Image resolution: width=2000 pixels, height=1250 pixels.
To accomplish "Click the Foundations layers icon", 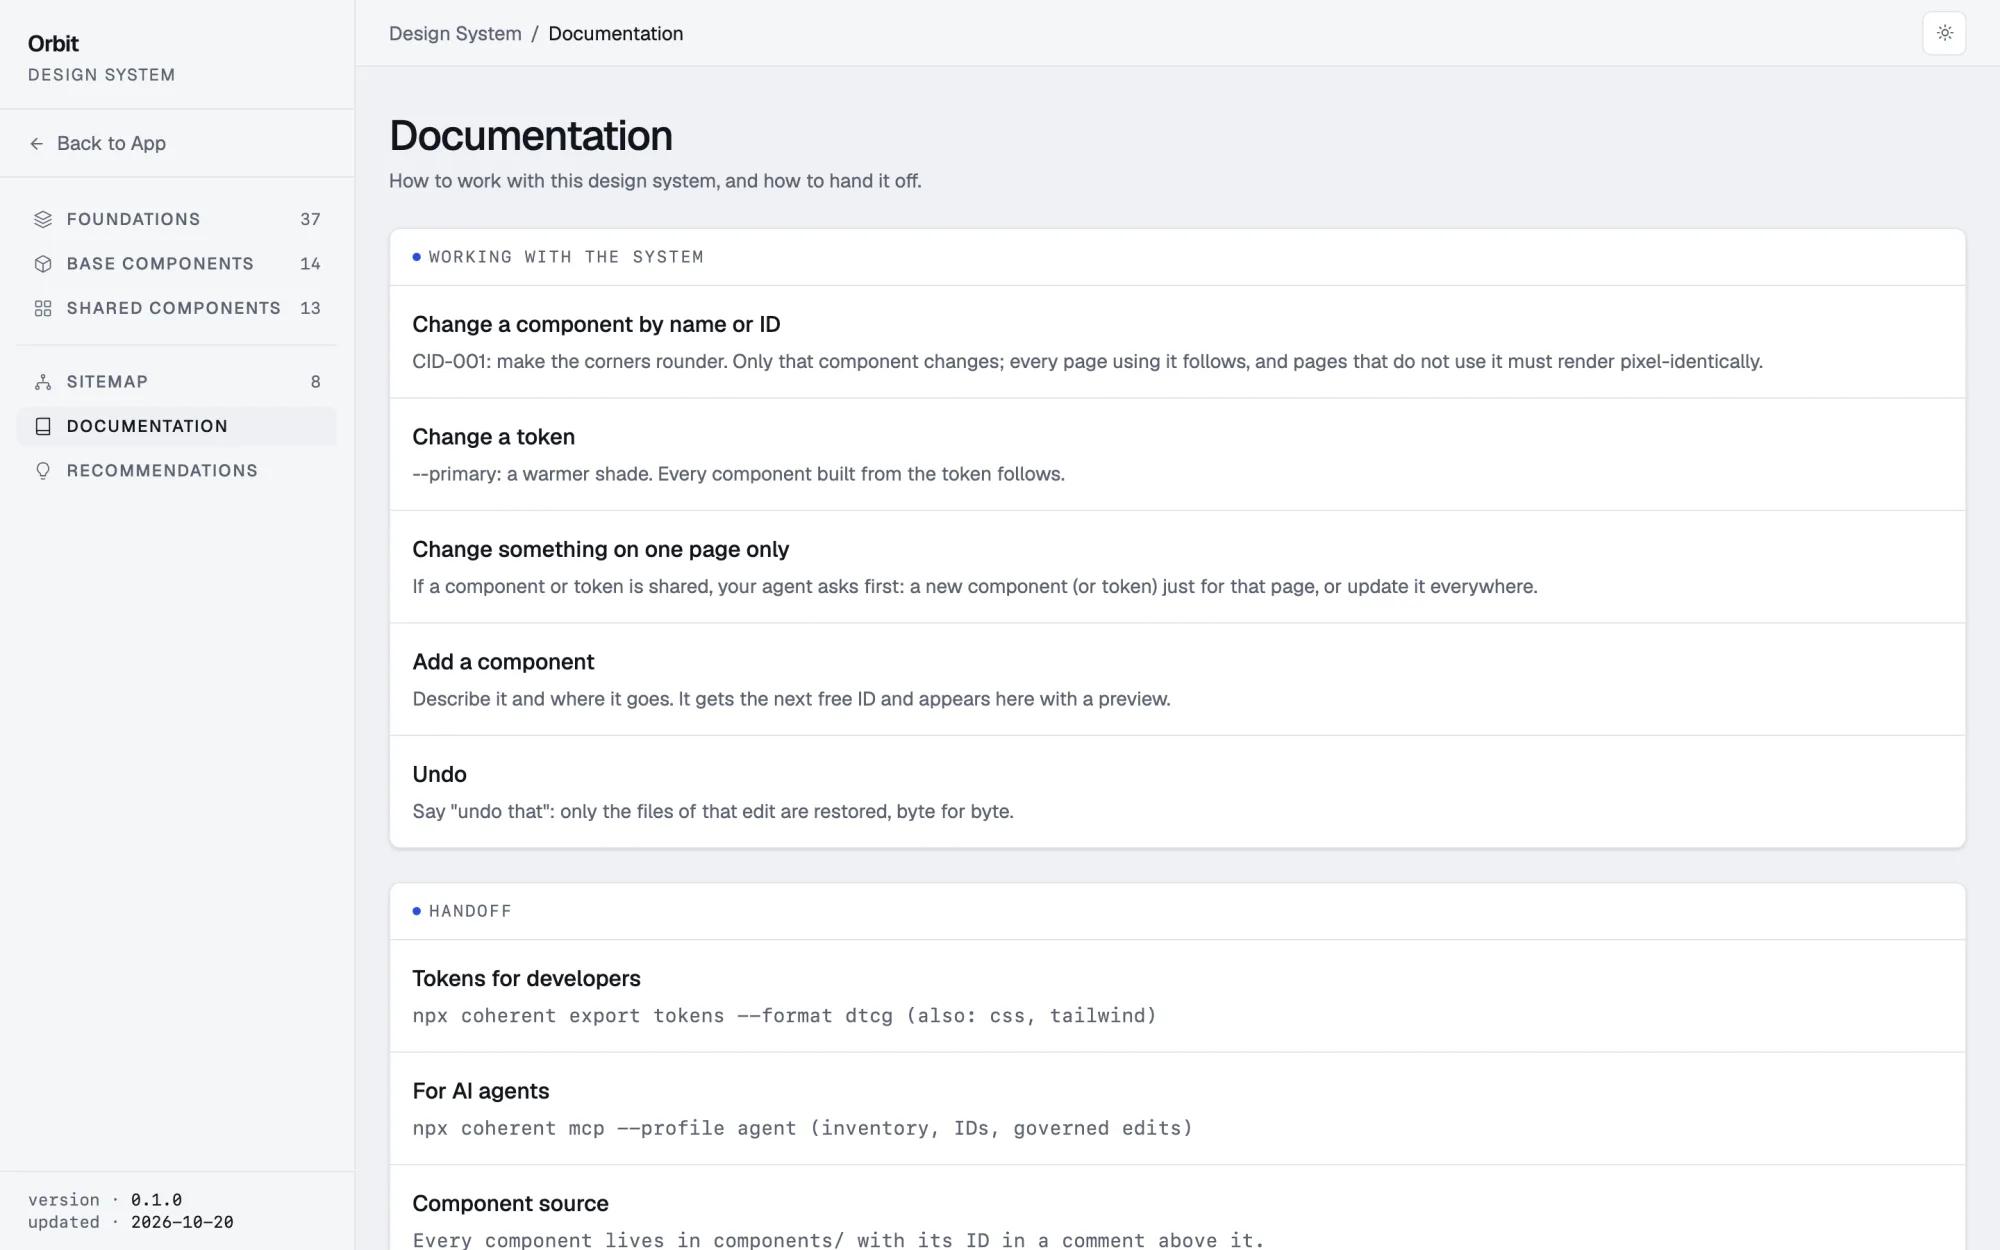I will [43, 219].
